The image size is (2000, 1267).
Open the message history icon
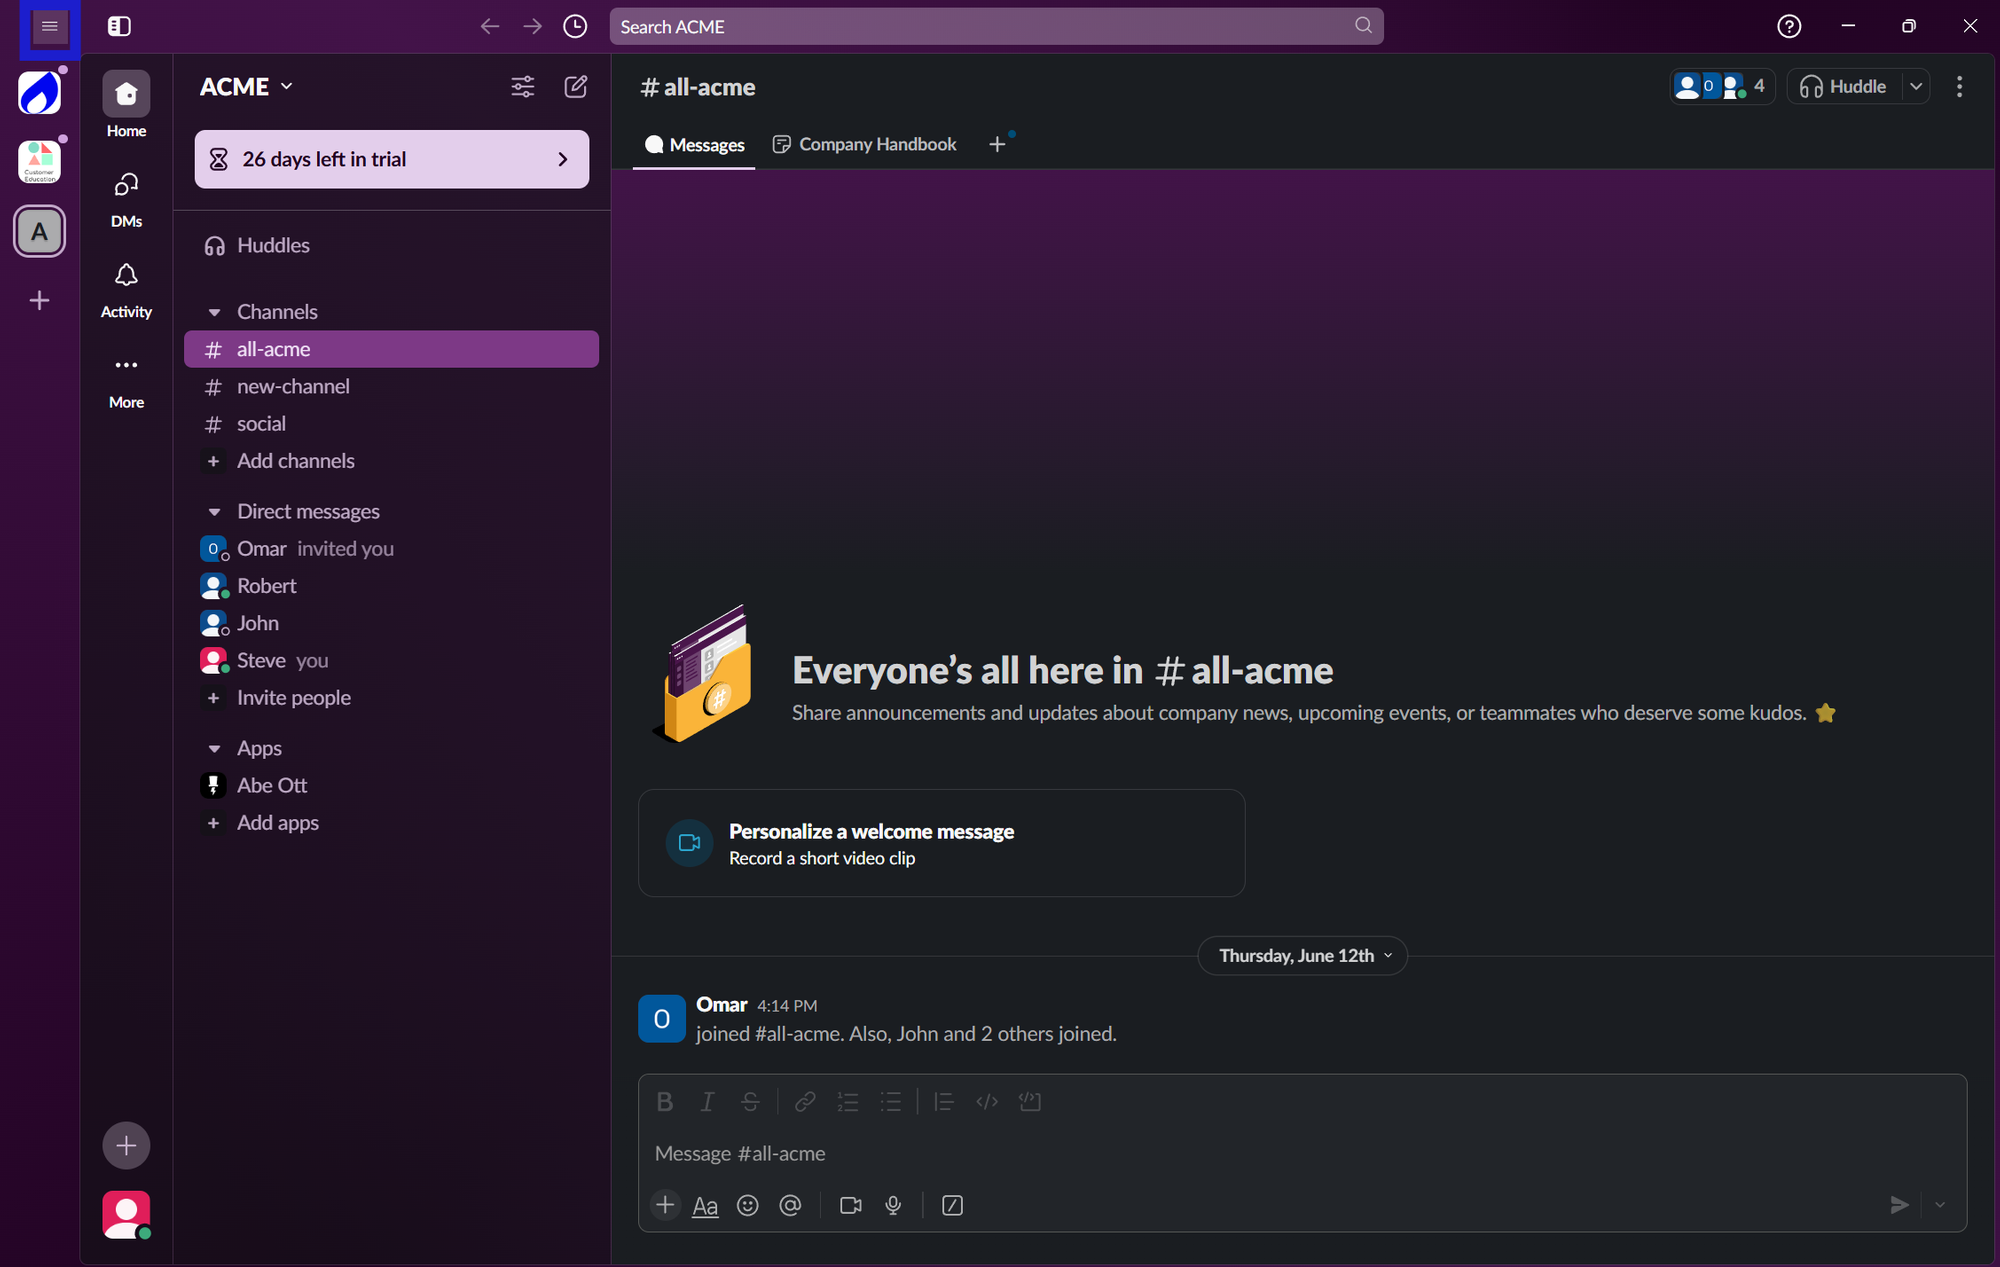575,26
